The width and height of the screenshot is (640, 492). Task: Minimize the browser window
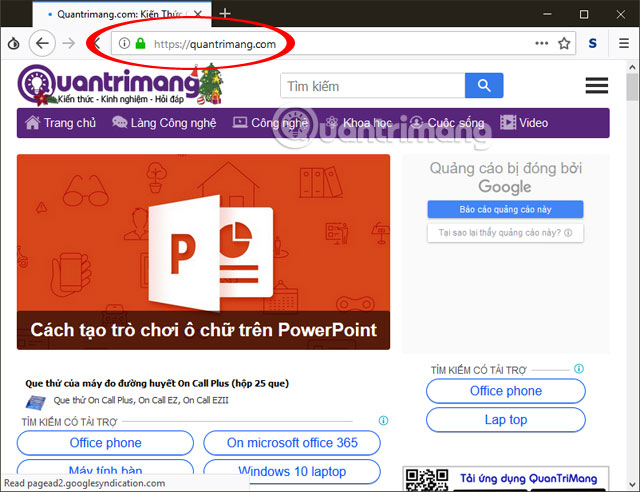tap(547, 14)
